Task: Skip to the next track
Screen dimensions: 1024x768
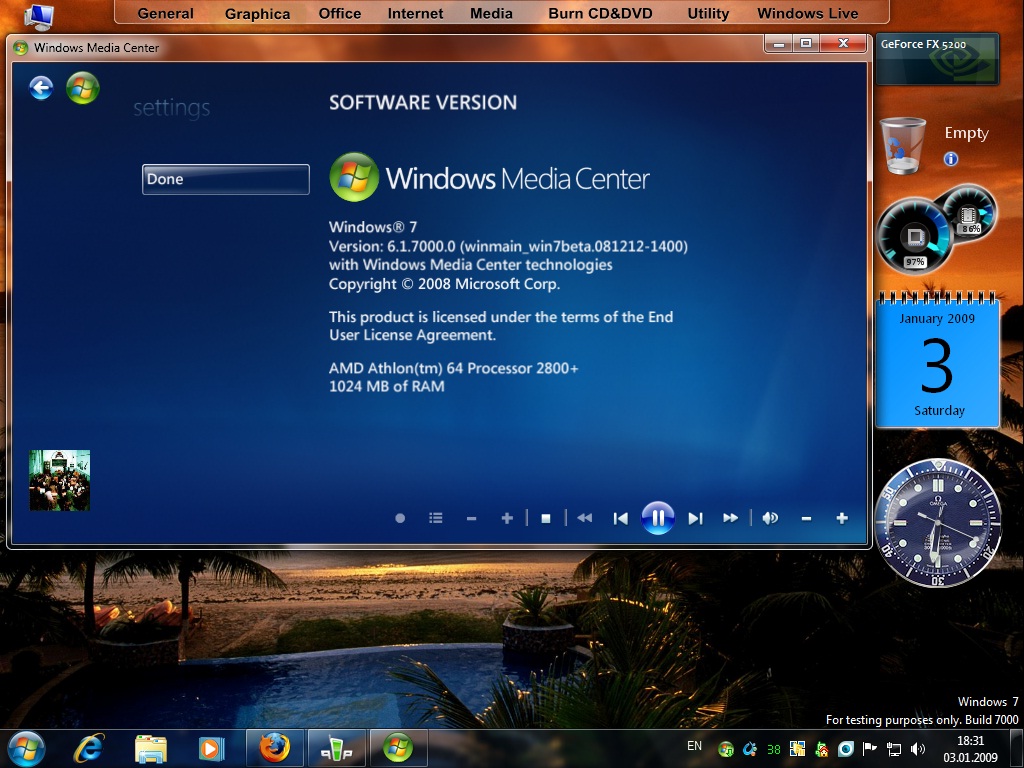Action: [696, 519]
